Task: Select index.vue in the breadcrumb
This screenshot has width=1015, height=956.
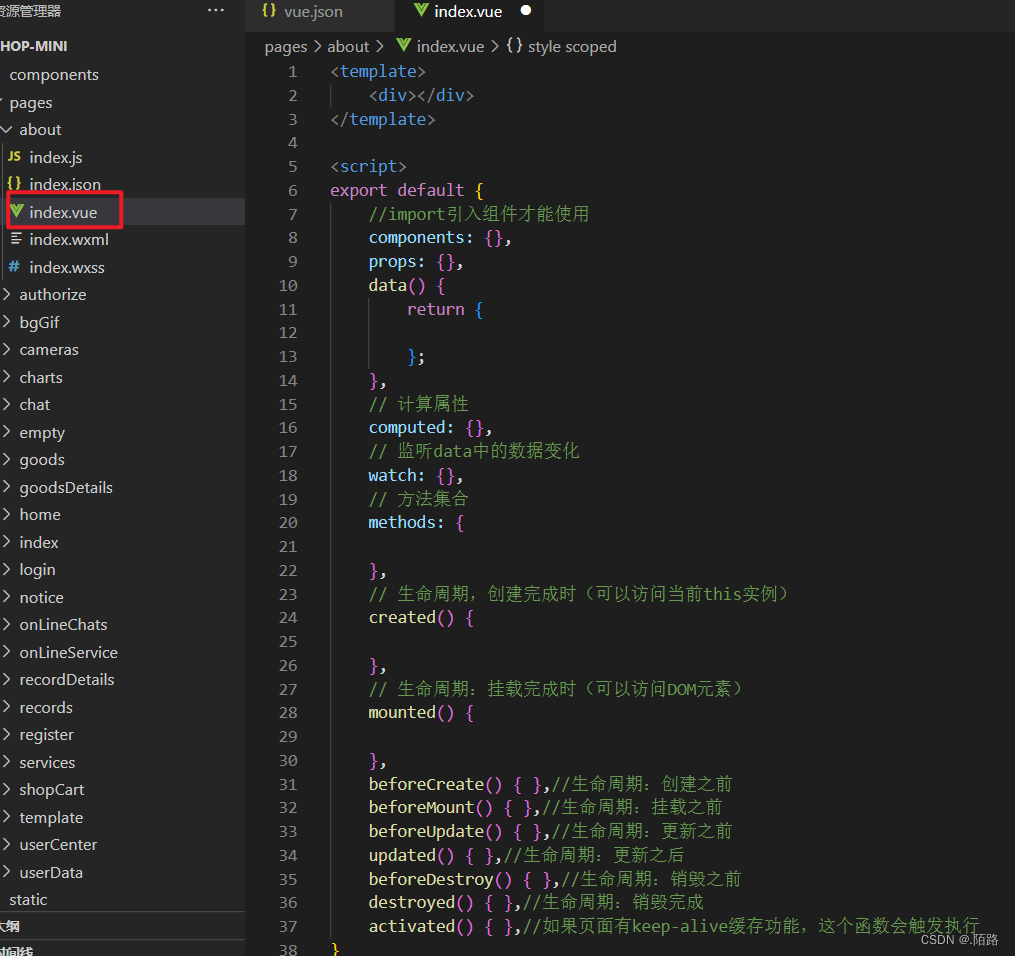Action: click(450, 47)
